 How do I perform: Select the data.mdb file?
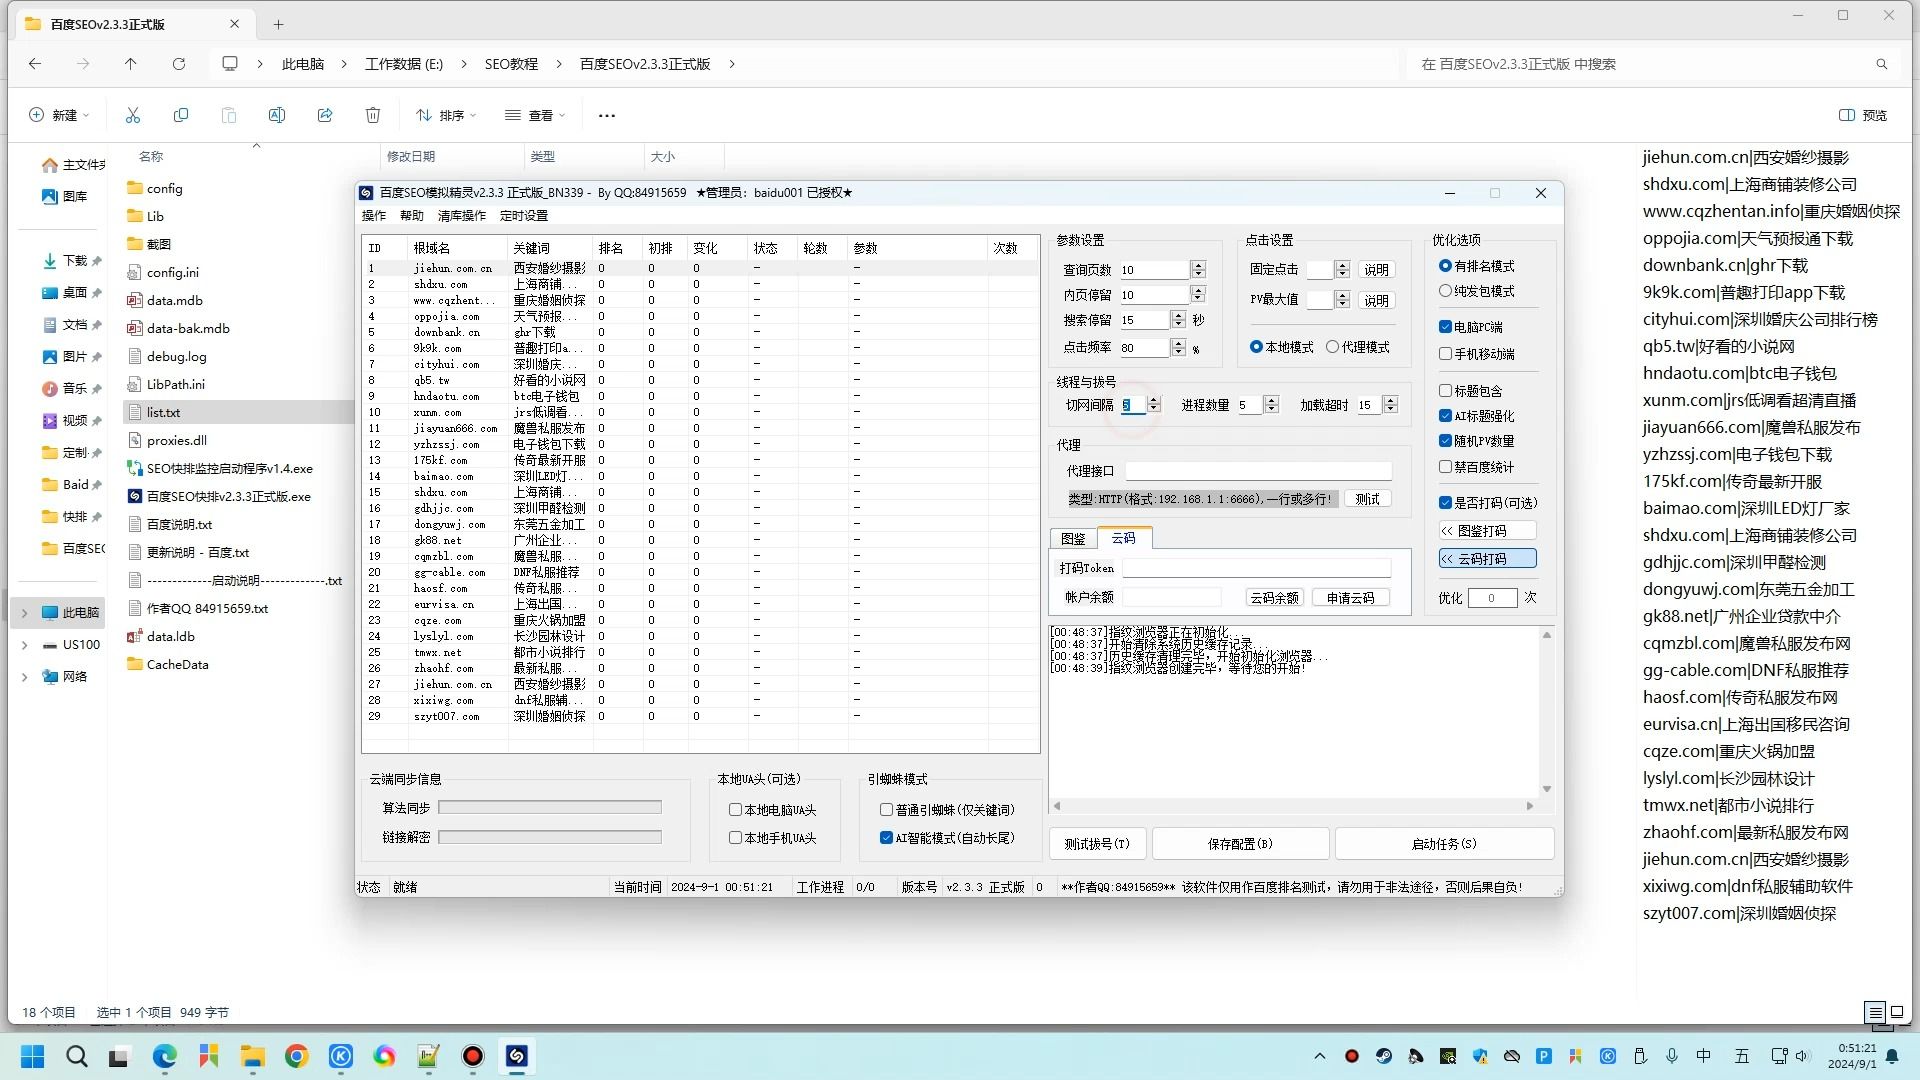(x=174, y=300)
